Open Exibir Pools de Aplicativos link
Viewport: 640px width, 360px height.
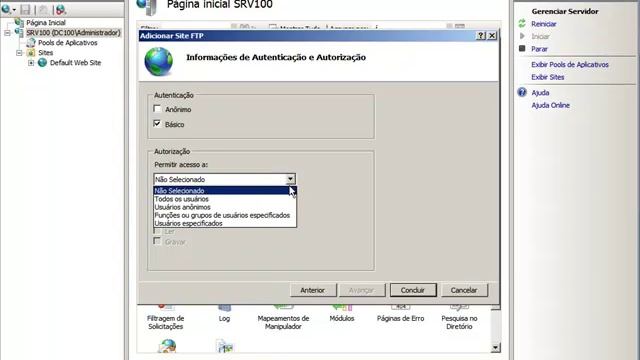click(x=570, y=64)
